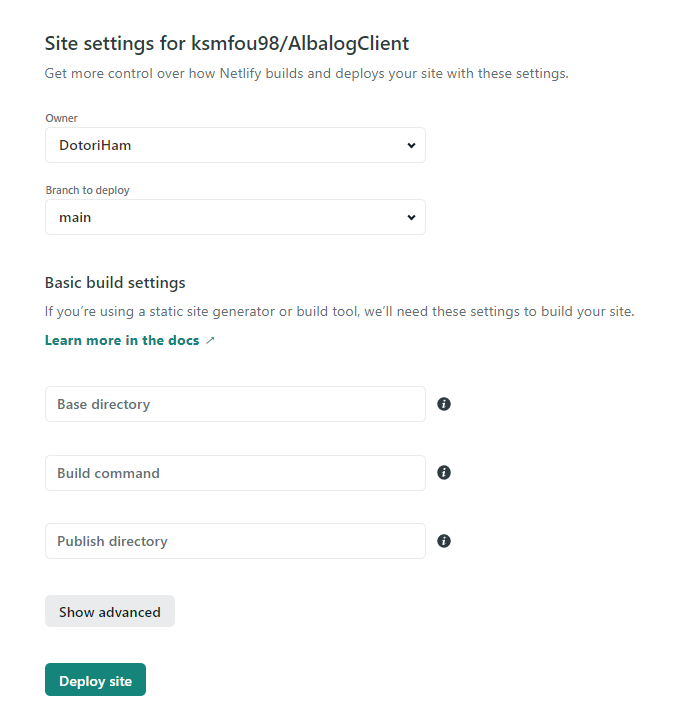This screenshot has width=694, height=727.
Task: Click the Netlify builds and deploys description text
Action: point(306,74)
